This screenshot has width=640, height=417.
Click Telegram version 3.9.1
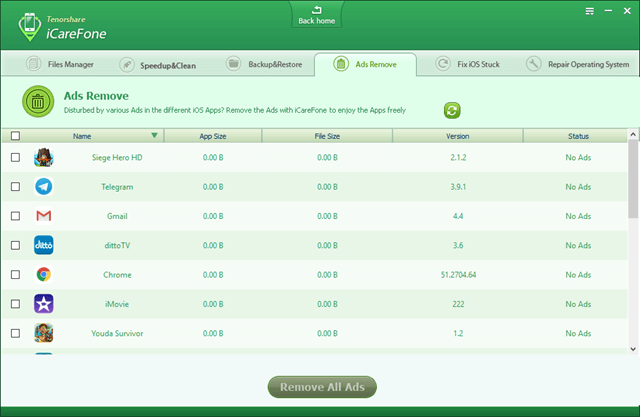pos(458,187)
